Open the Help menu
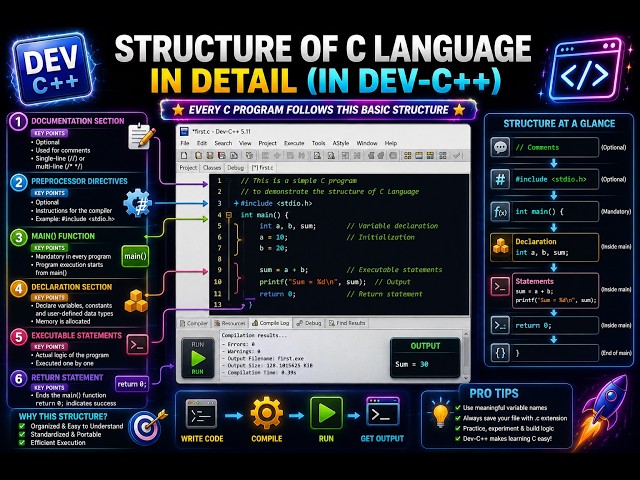640x480 pixels. pos(391,143)
